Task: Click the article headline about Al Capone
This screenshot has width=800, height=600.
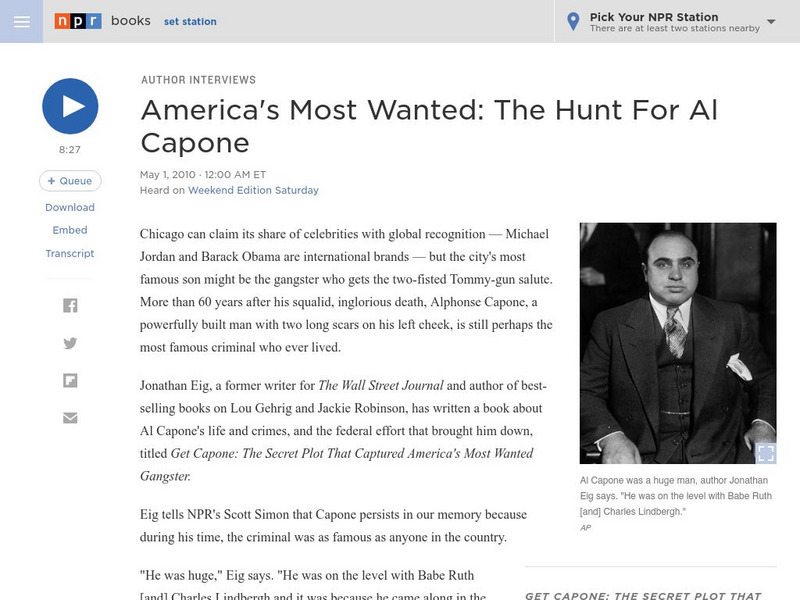Action: [x=429, y=125]
